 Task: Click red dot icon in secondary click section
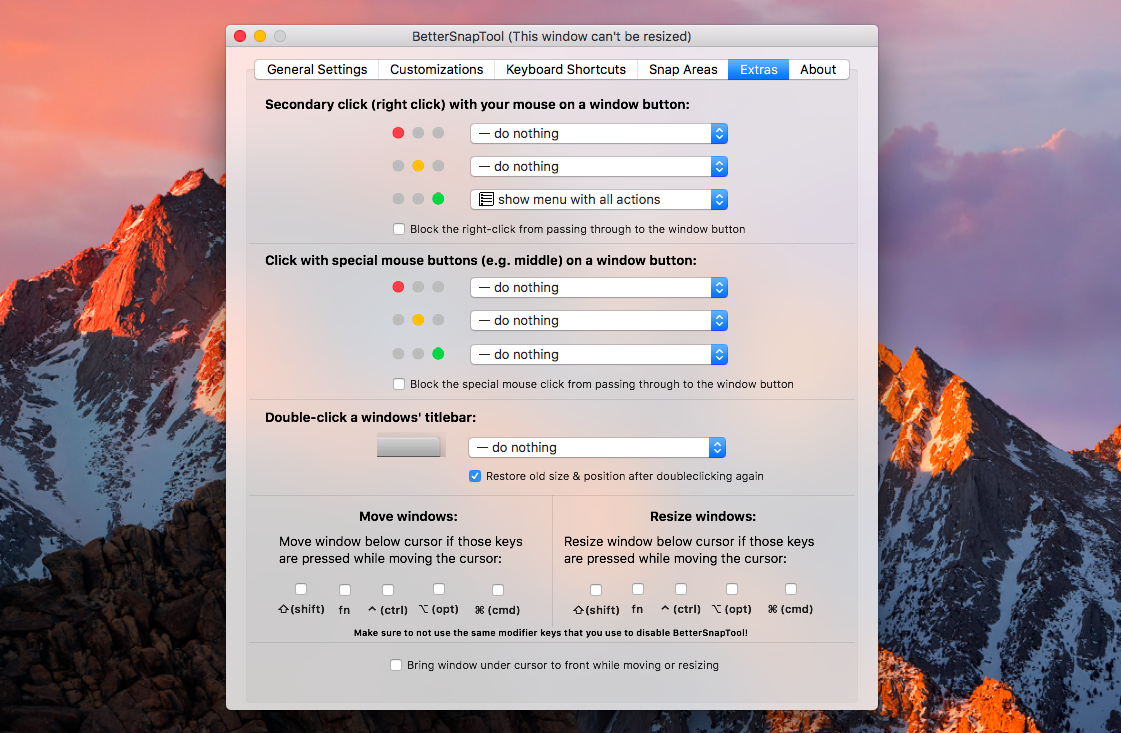tap(398, 133)
